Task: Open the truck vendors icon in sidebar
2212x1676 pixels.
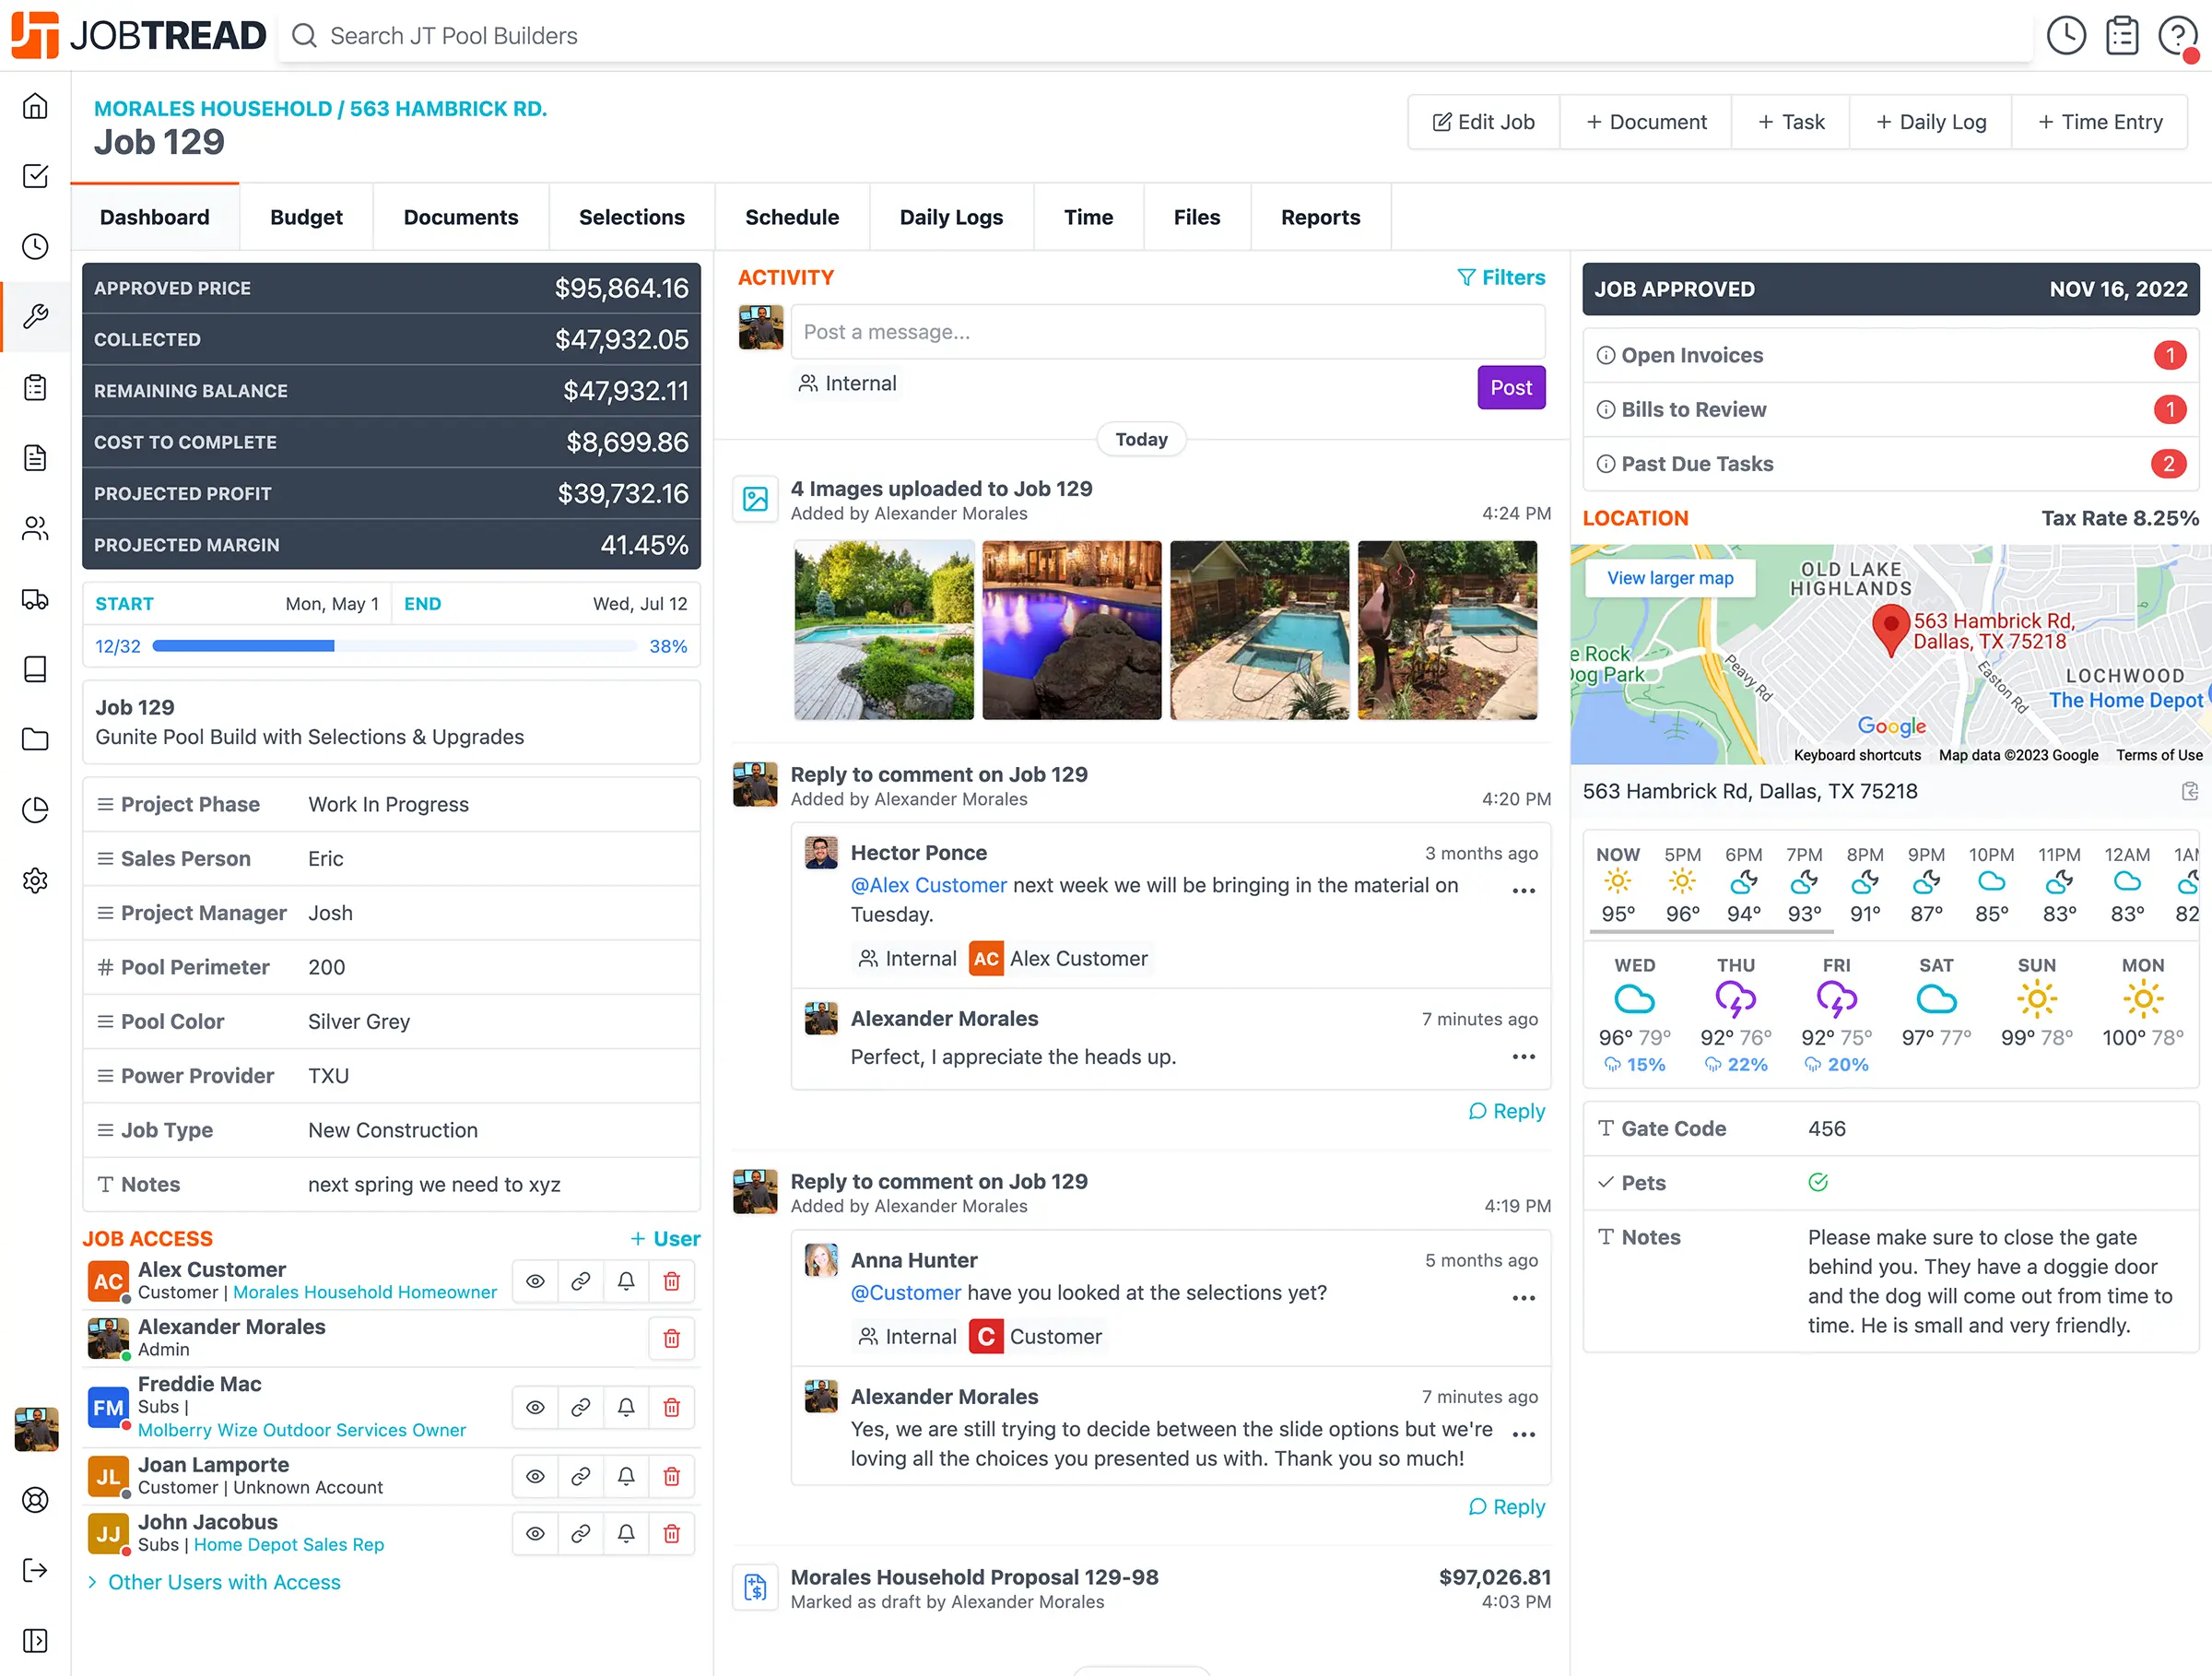Action: pyautogui.click(x=35, y=599)
